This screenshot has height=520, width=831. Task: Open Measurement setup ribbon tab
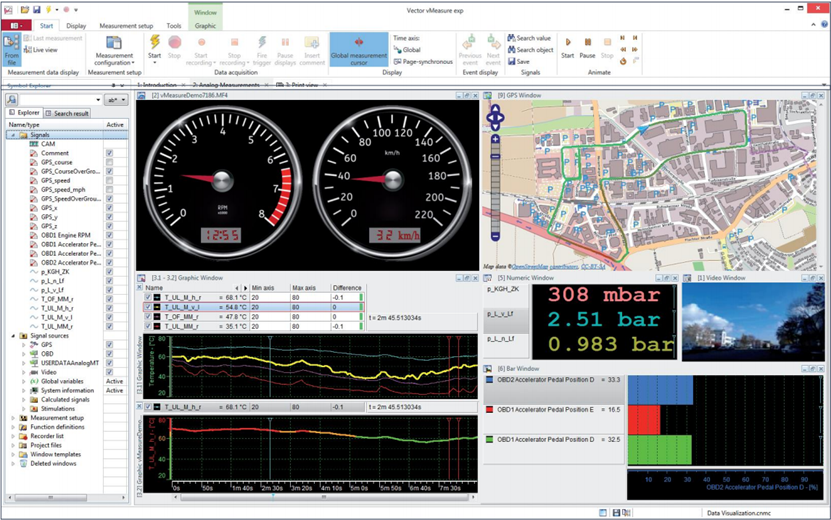pyautogui.click(x=126, y=25)
